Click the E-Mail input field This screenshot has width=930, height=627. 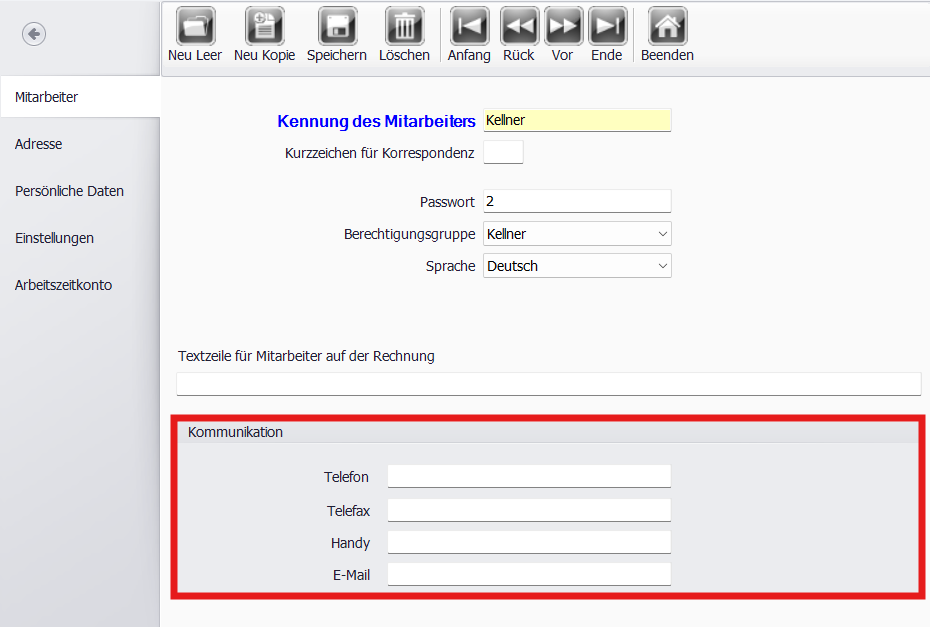click(529, 574)
